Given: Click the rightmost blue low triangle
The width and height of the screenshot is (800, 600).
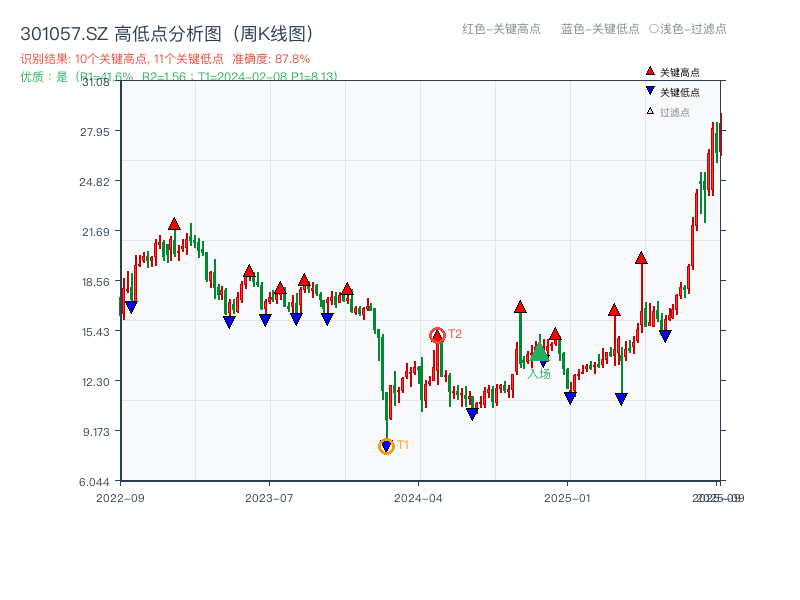Looking at the screenshot, I should click(x=665, y=336).
